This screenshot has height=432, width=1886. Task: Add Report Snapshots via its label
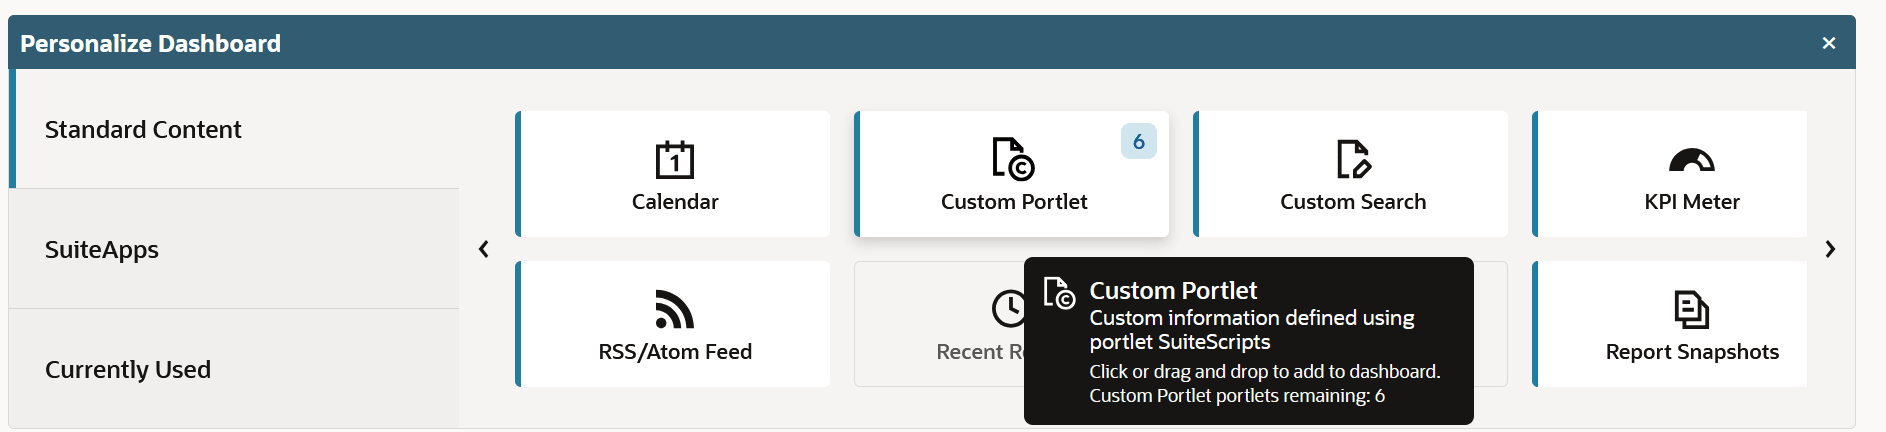click(x=1692, y=352)
